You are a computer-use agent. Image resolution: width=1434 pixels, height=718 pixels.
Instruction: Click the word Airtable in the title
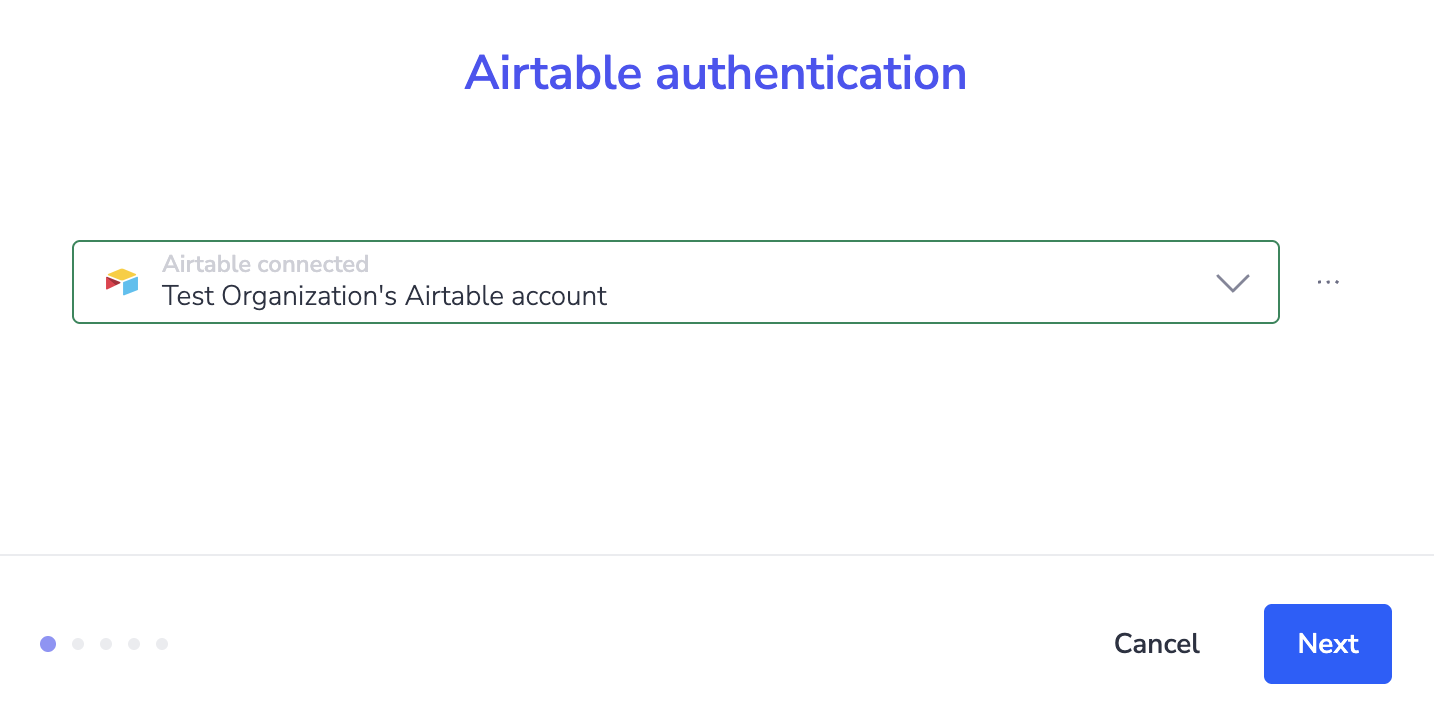click(552, 73)
